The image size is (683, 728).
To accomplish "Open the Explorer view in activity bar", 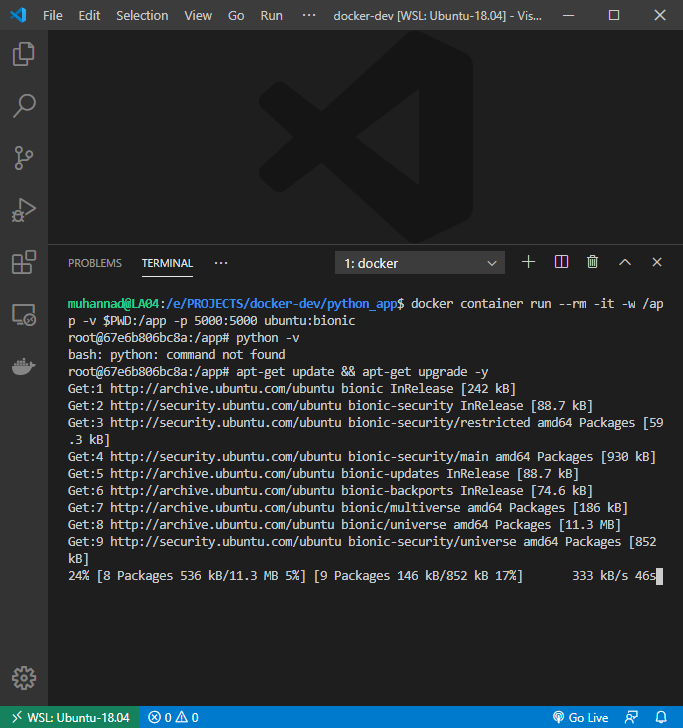I will (24, 54).
